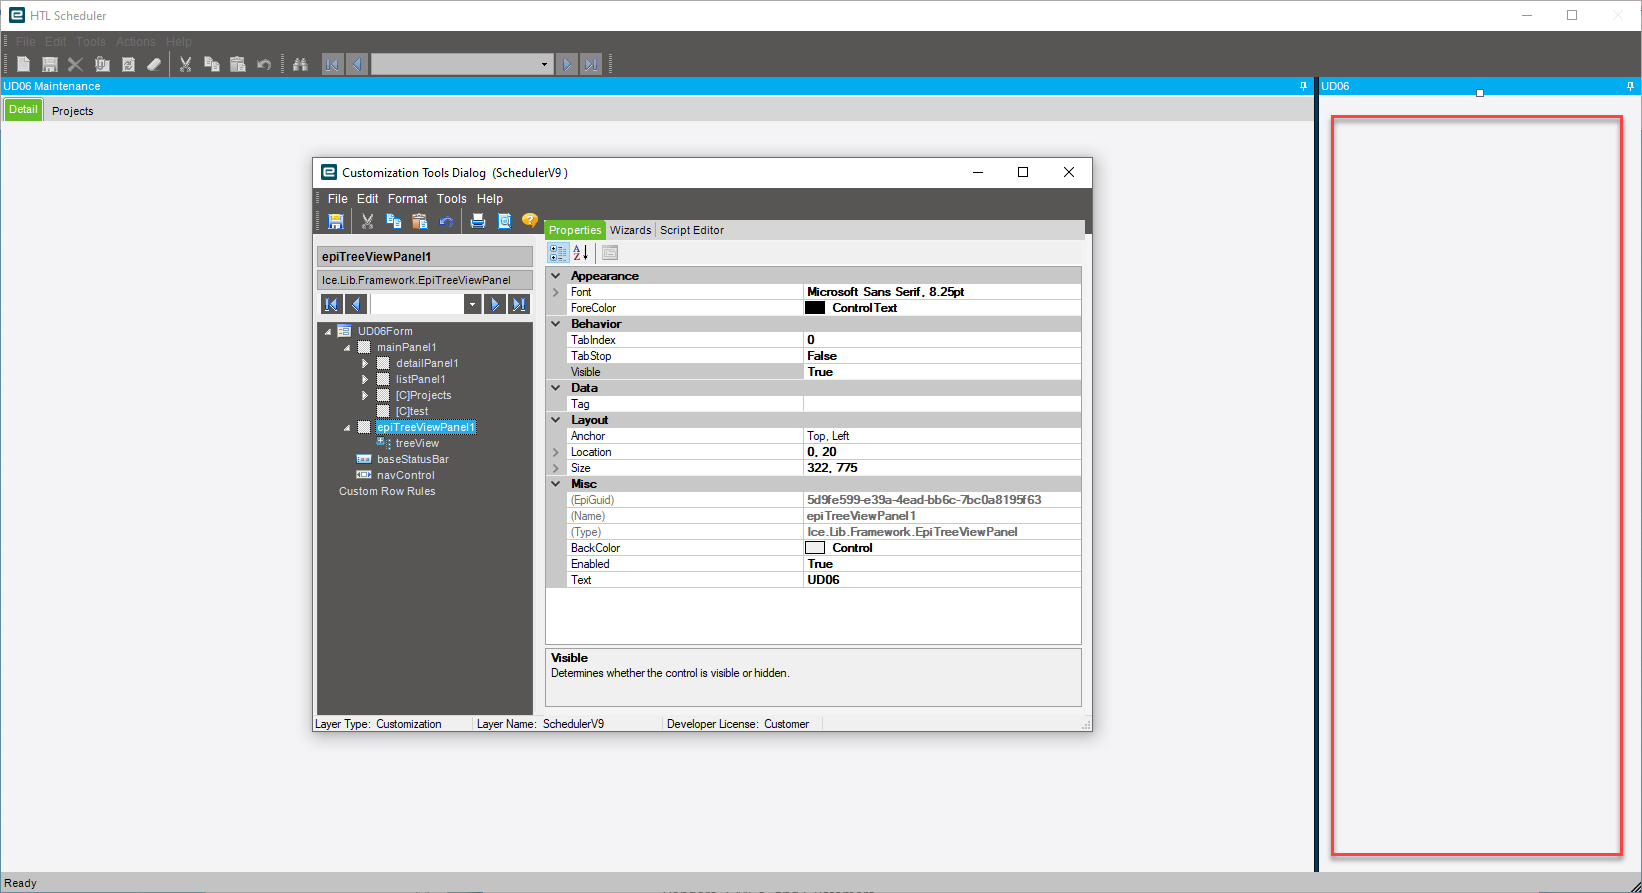Open the control selector dropdown in the Customization dialog
The width and height of the screenshot is (1642, 893).
coord(472,304)
